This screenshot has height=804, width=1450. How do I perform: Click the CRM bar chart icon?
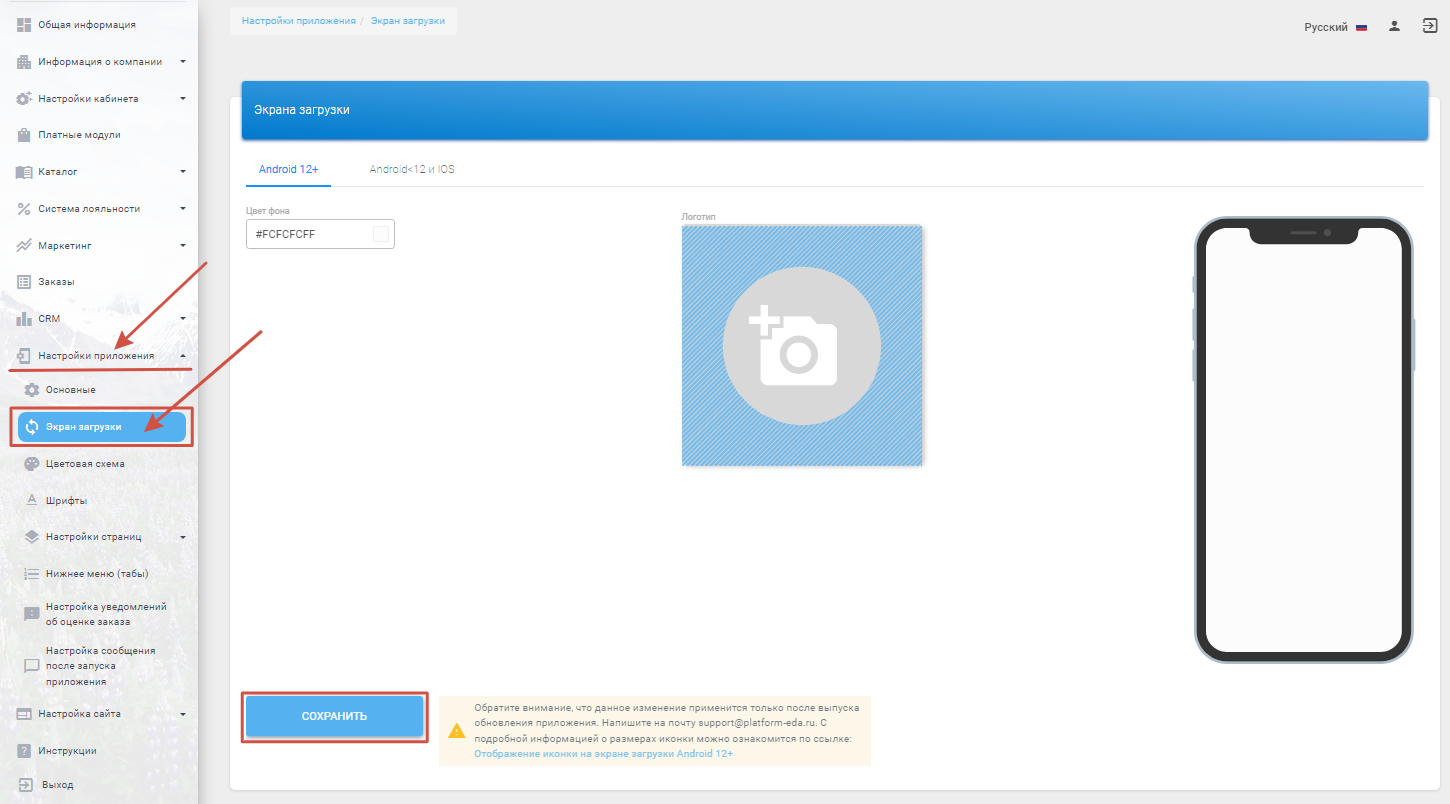click(25, 319)
